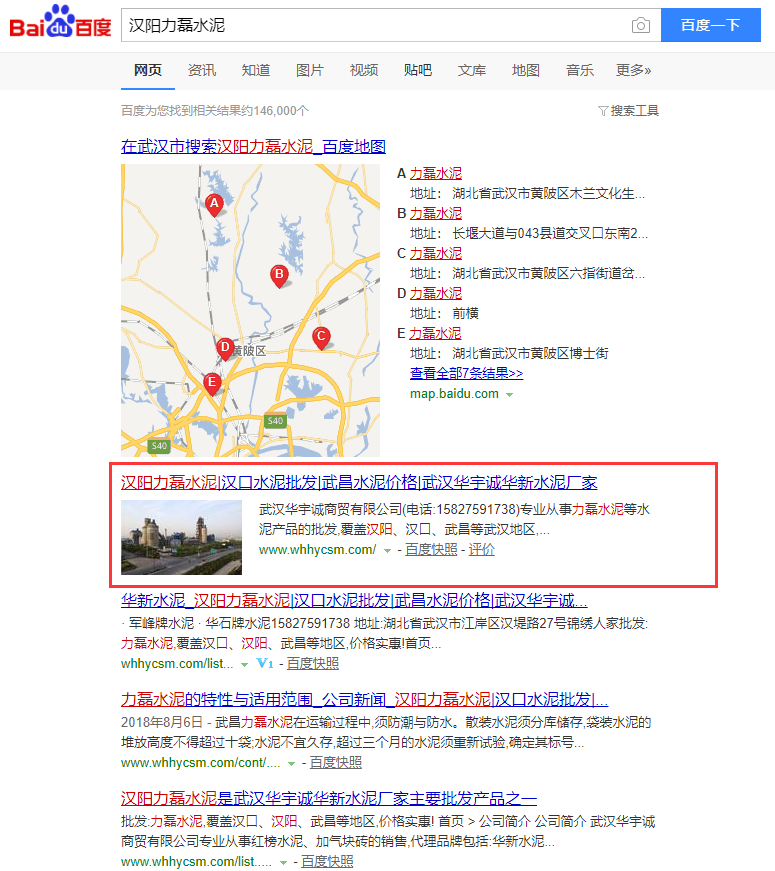
Task: Click 查看全部7条结果>> link
Action: tap(467, 373)
